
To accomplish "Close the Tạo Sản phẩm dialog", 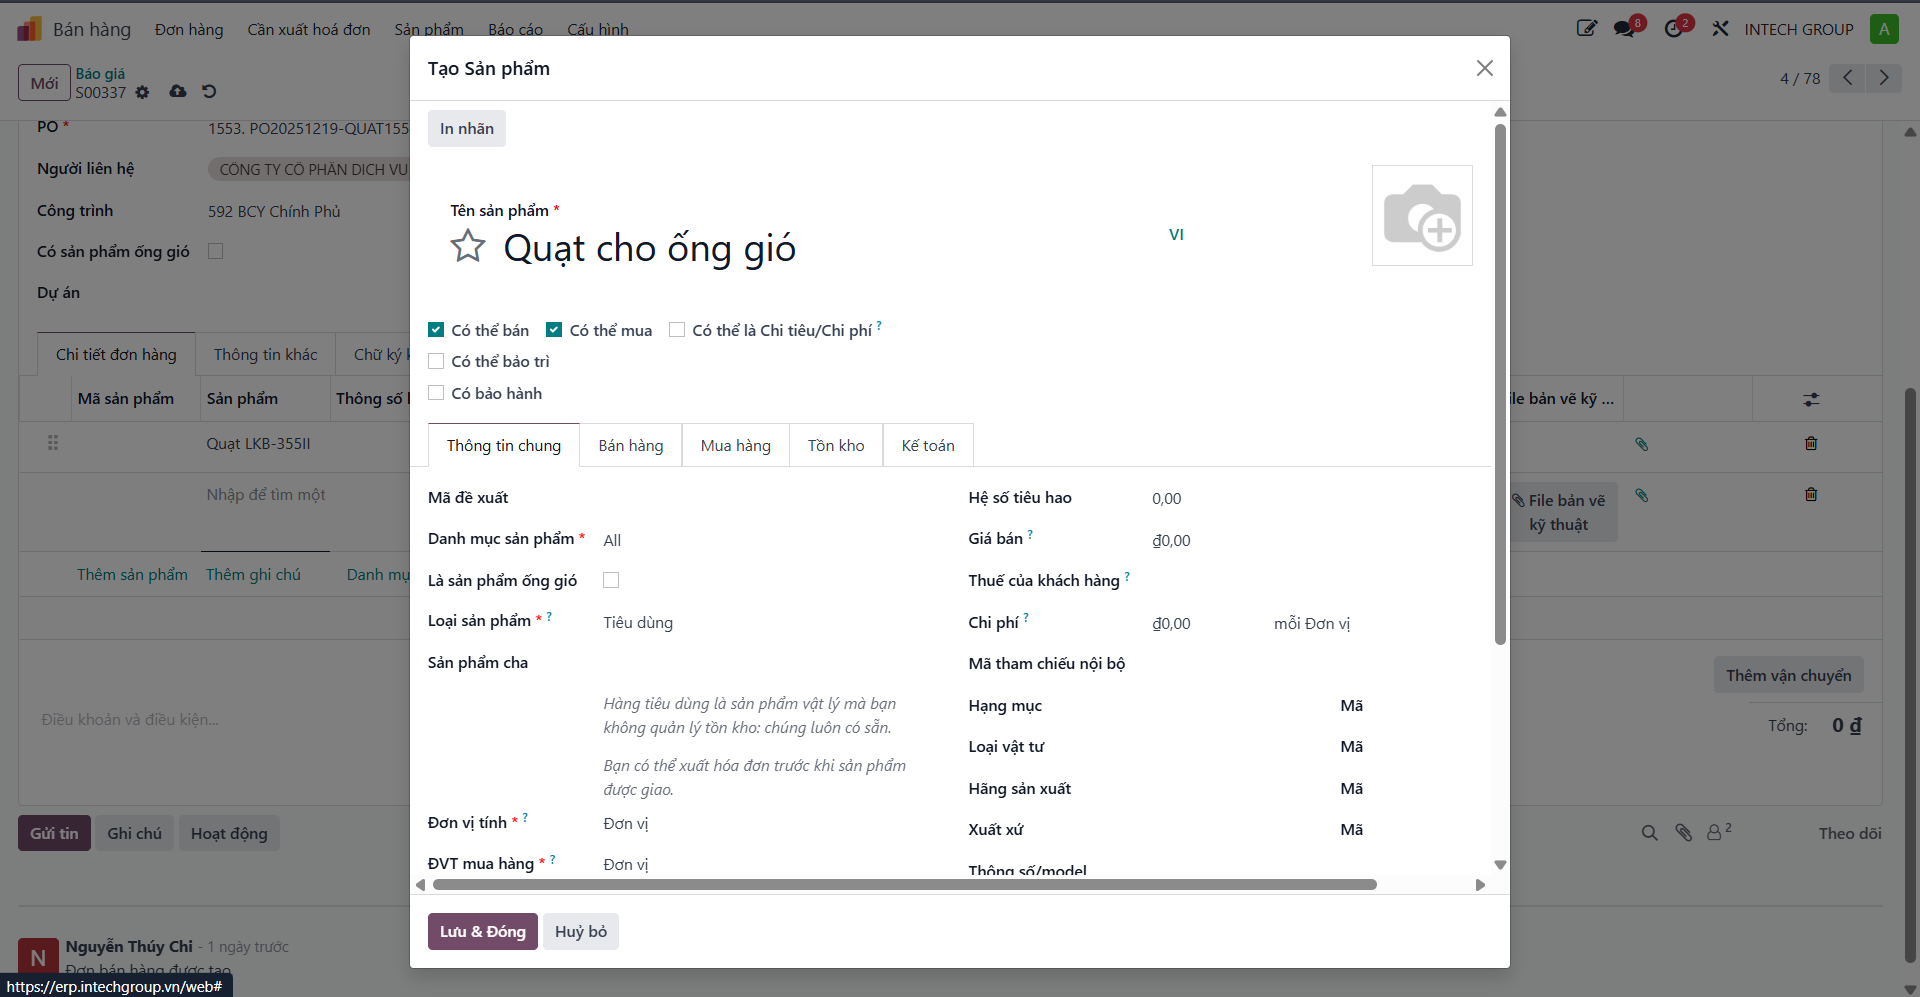I will click(1485, 68).
